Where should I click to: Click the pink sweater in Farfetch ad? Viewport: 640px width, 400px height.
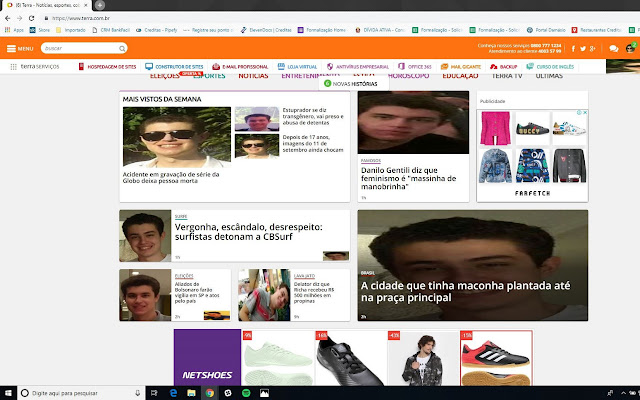[x=495, y=128]
